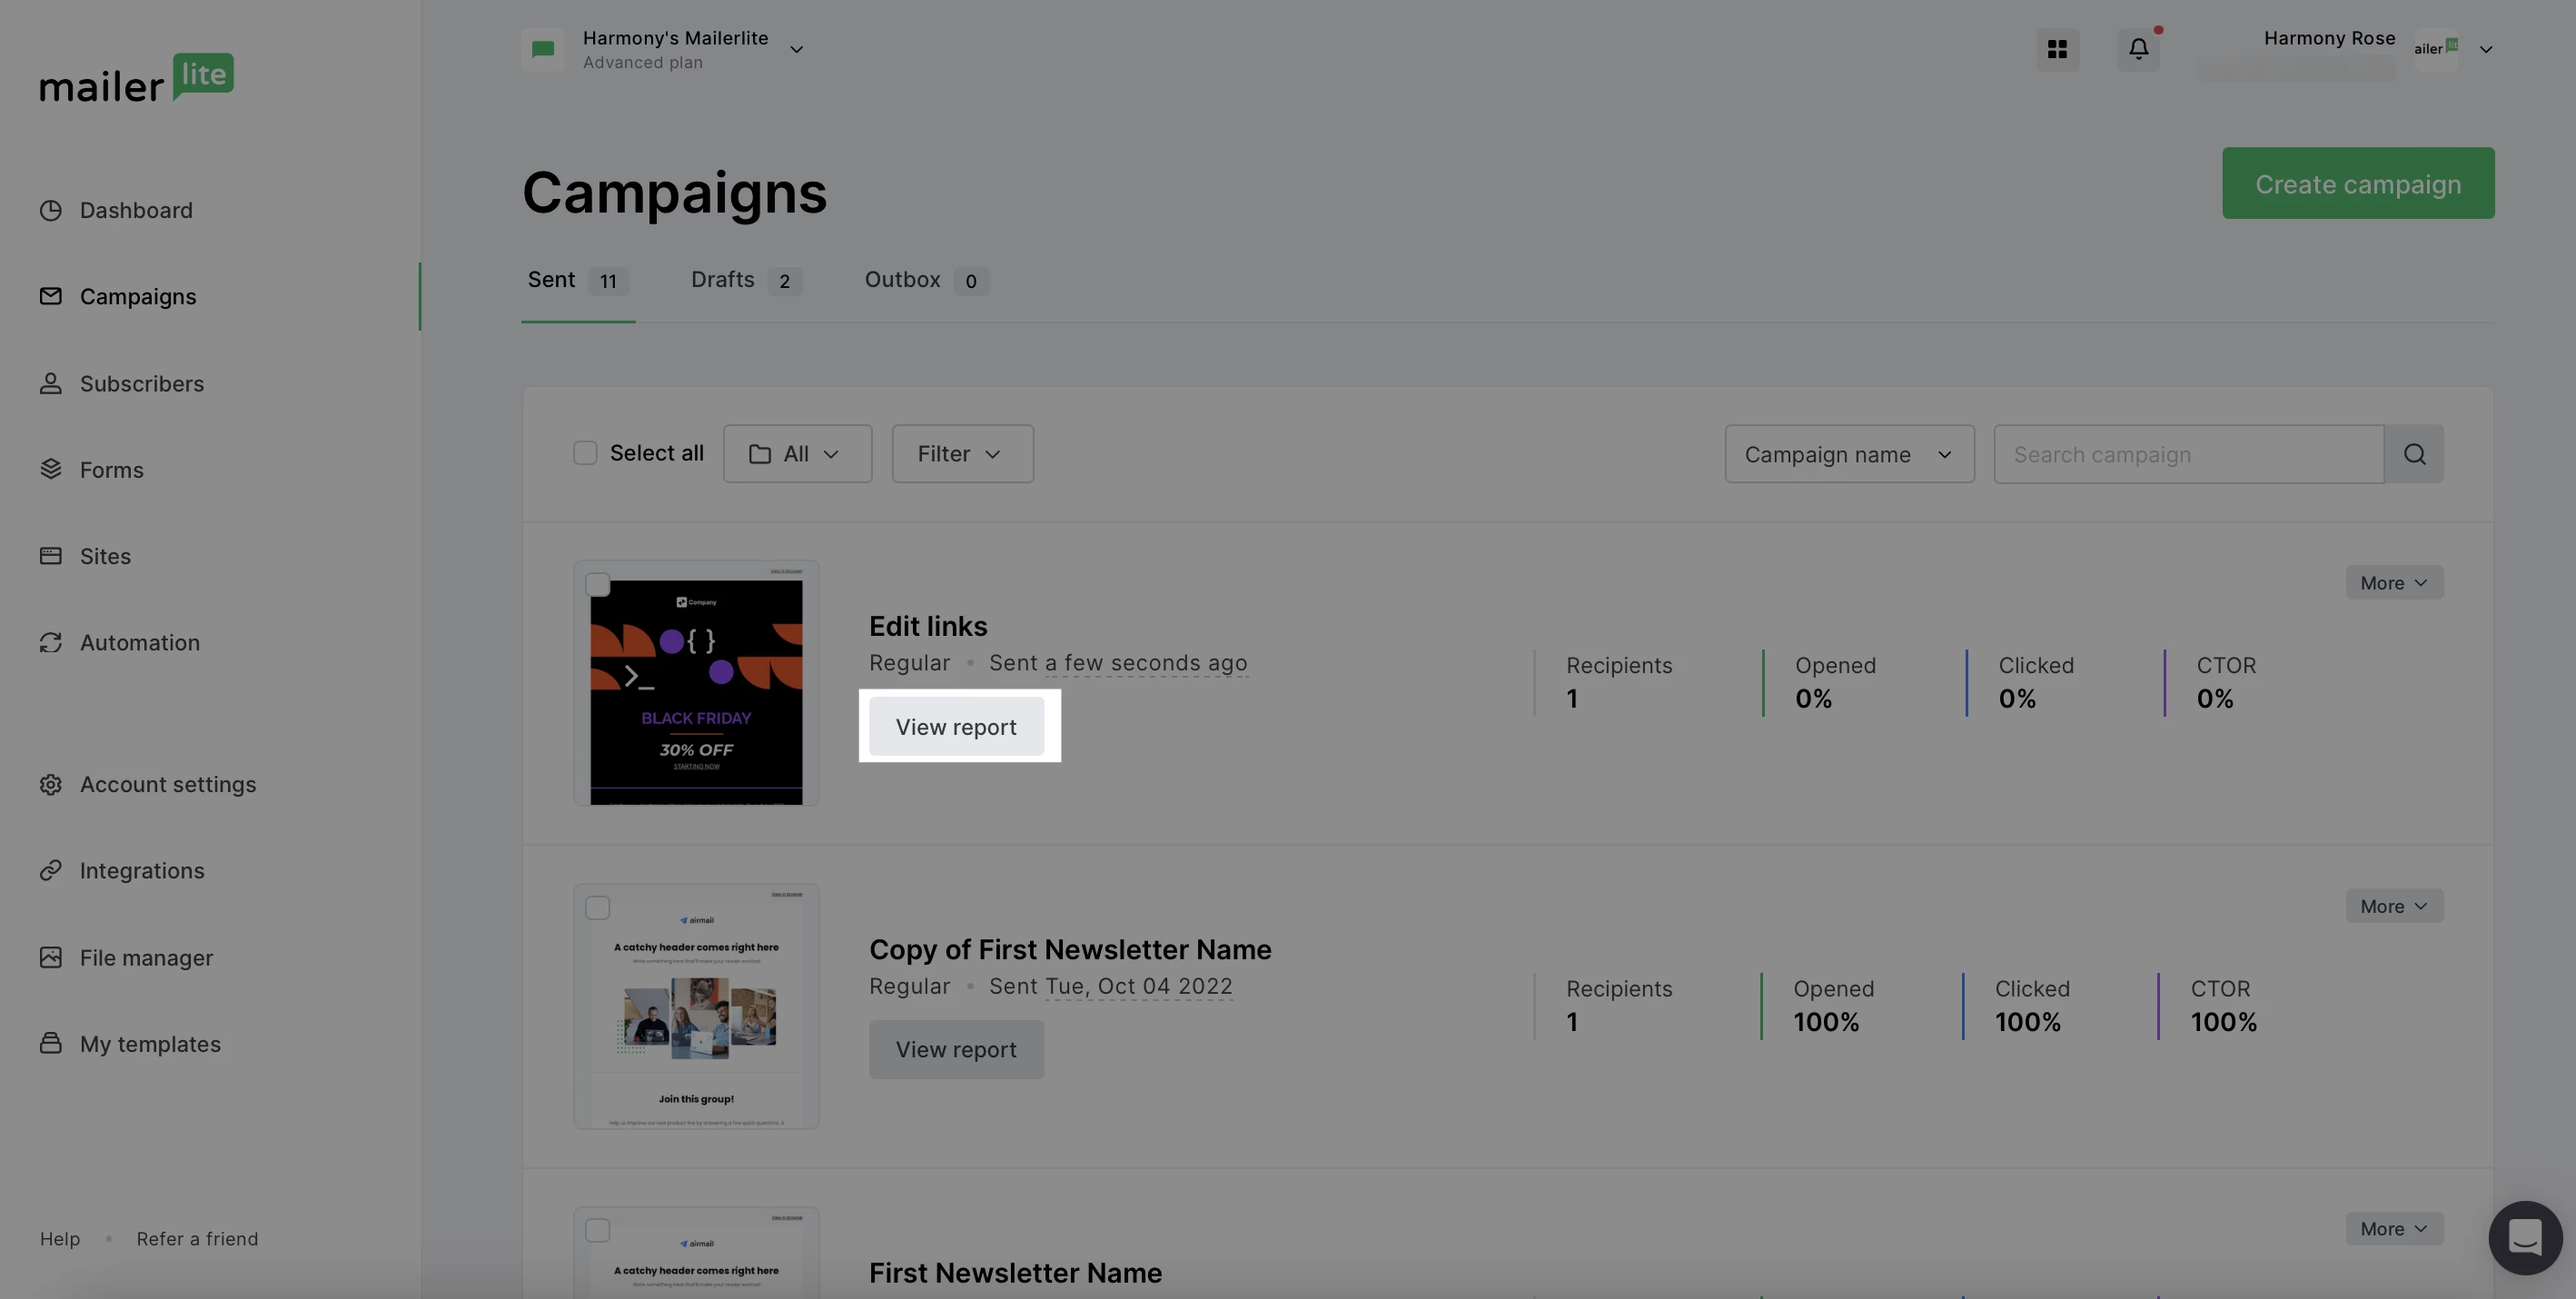The image size is (2576, 1299).
Task: Open the apps grid icon
Action: click(2057, 49)
